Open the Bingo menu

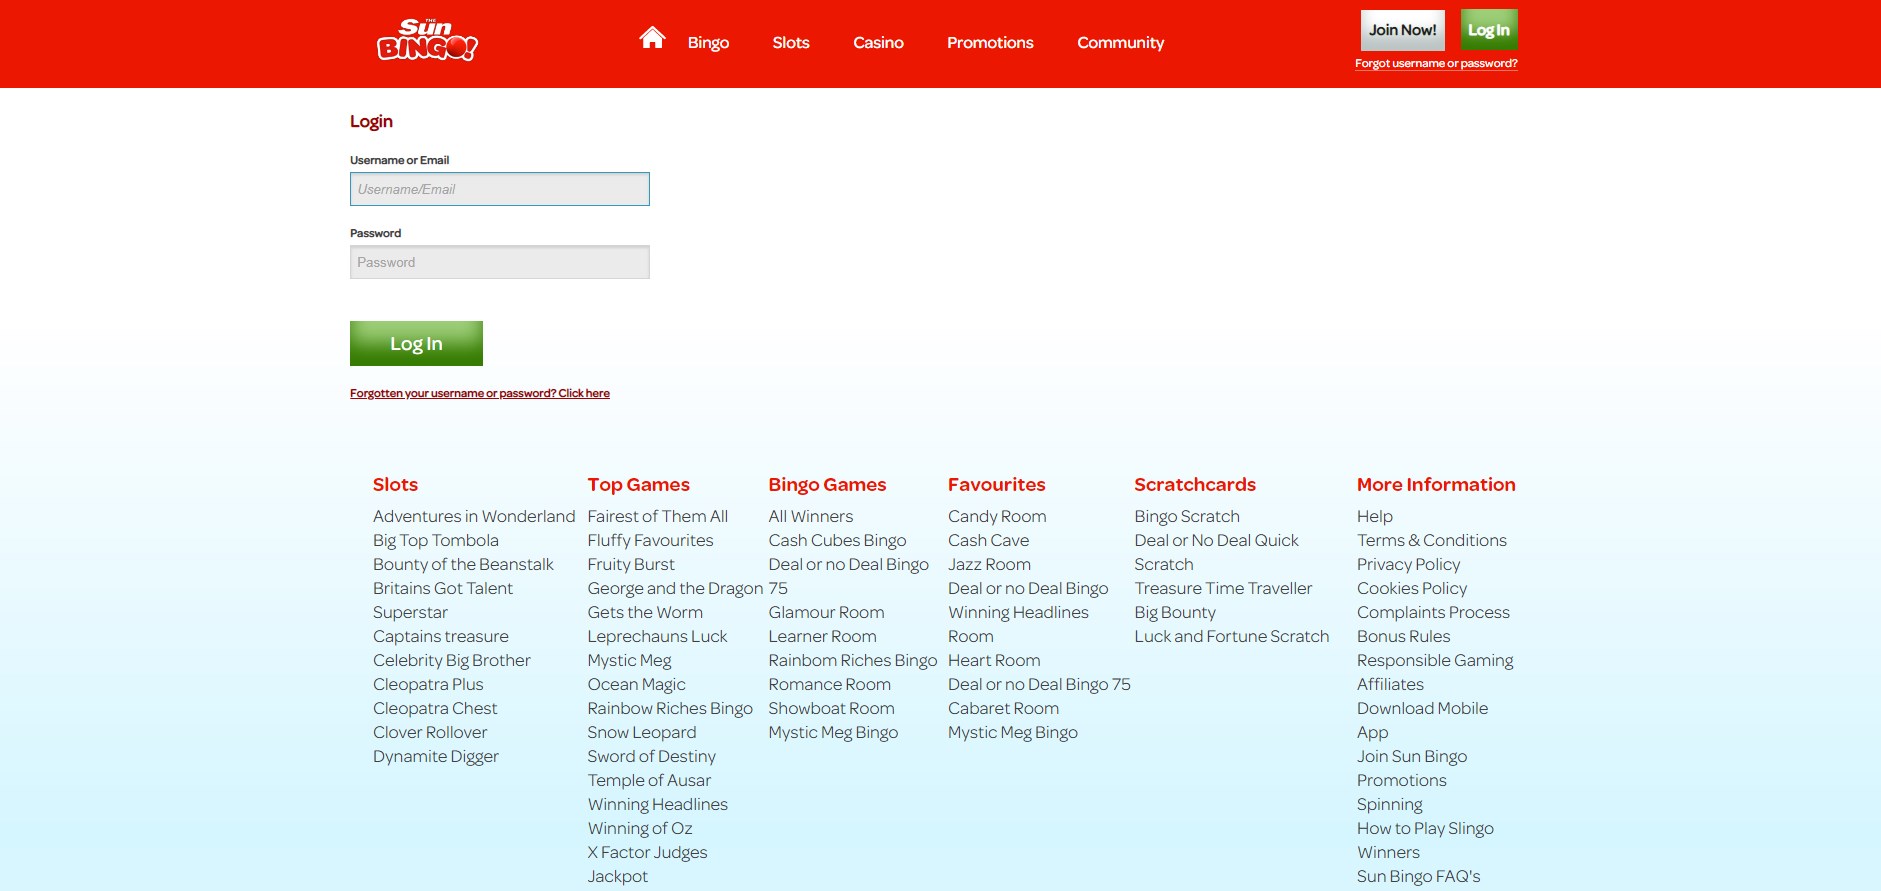point(708,43)
